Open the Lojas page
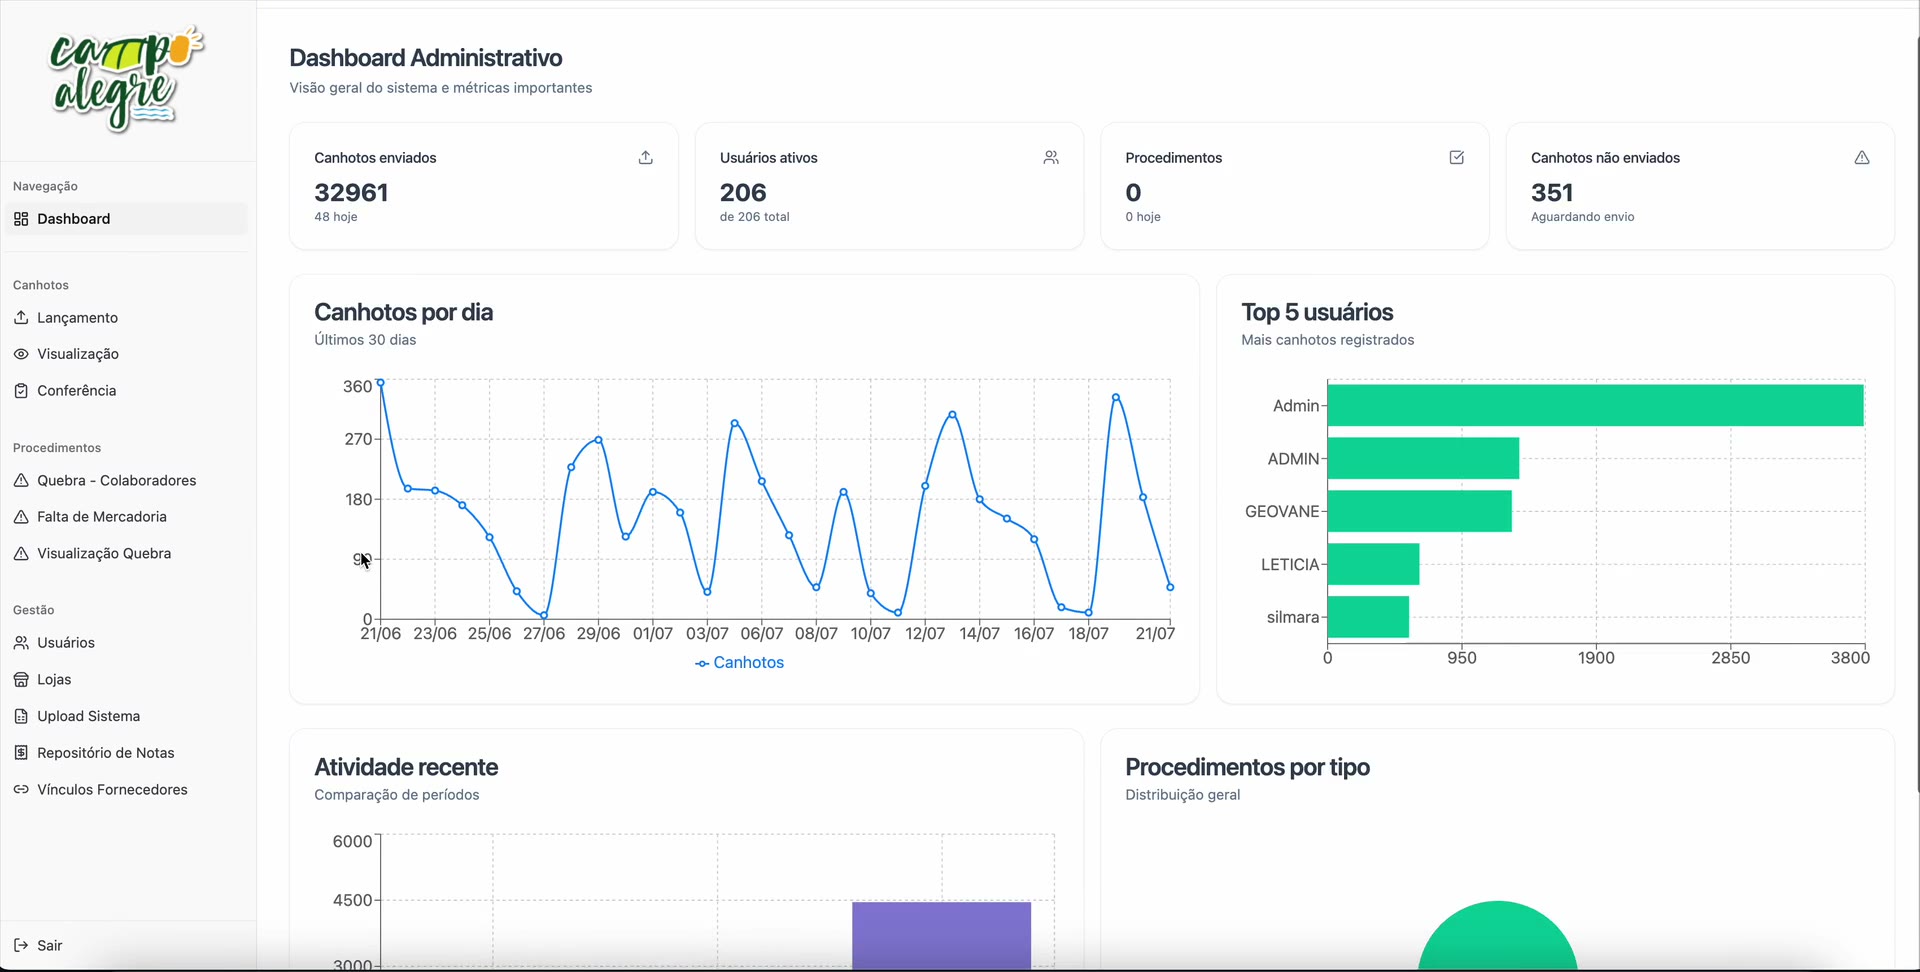This screenshot has width=1920, height=972. click(126, 680)
